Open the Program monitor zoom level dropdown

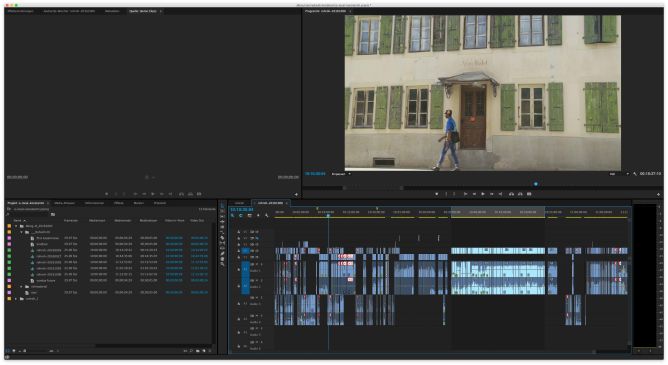(341, 174)
